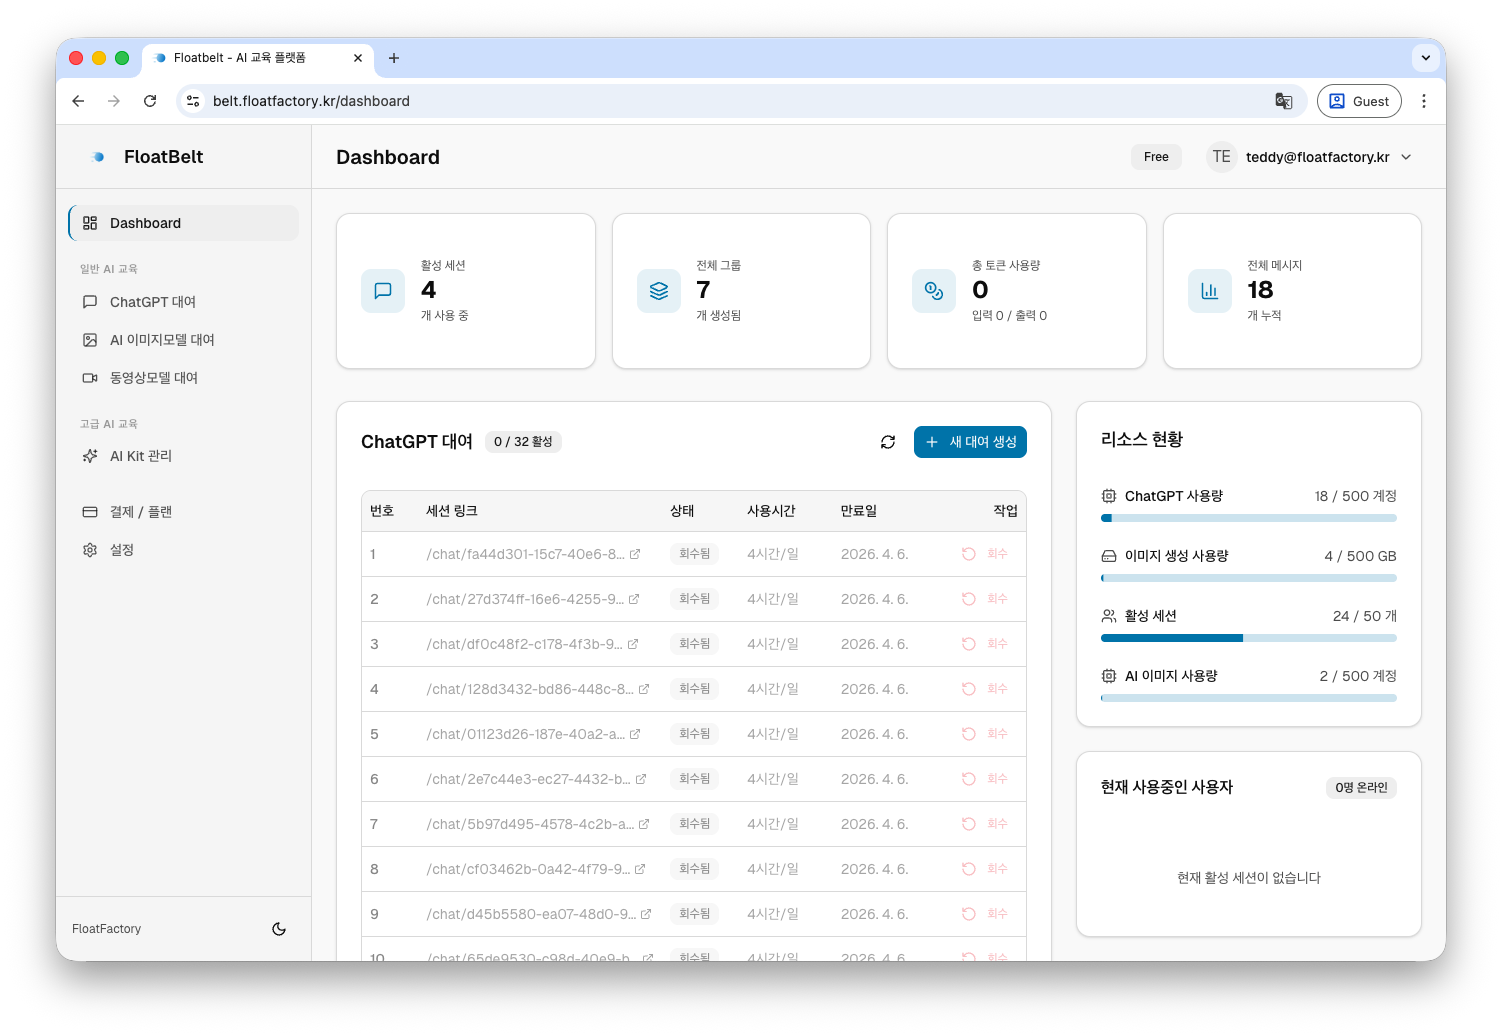Click the 전체 메시지 bar chart icon
Image resolution: width=1502 pixels, height=1035 pixels.
[x=1209, y=291]
